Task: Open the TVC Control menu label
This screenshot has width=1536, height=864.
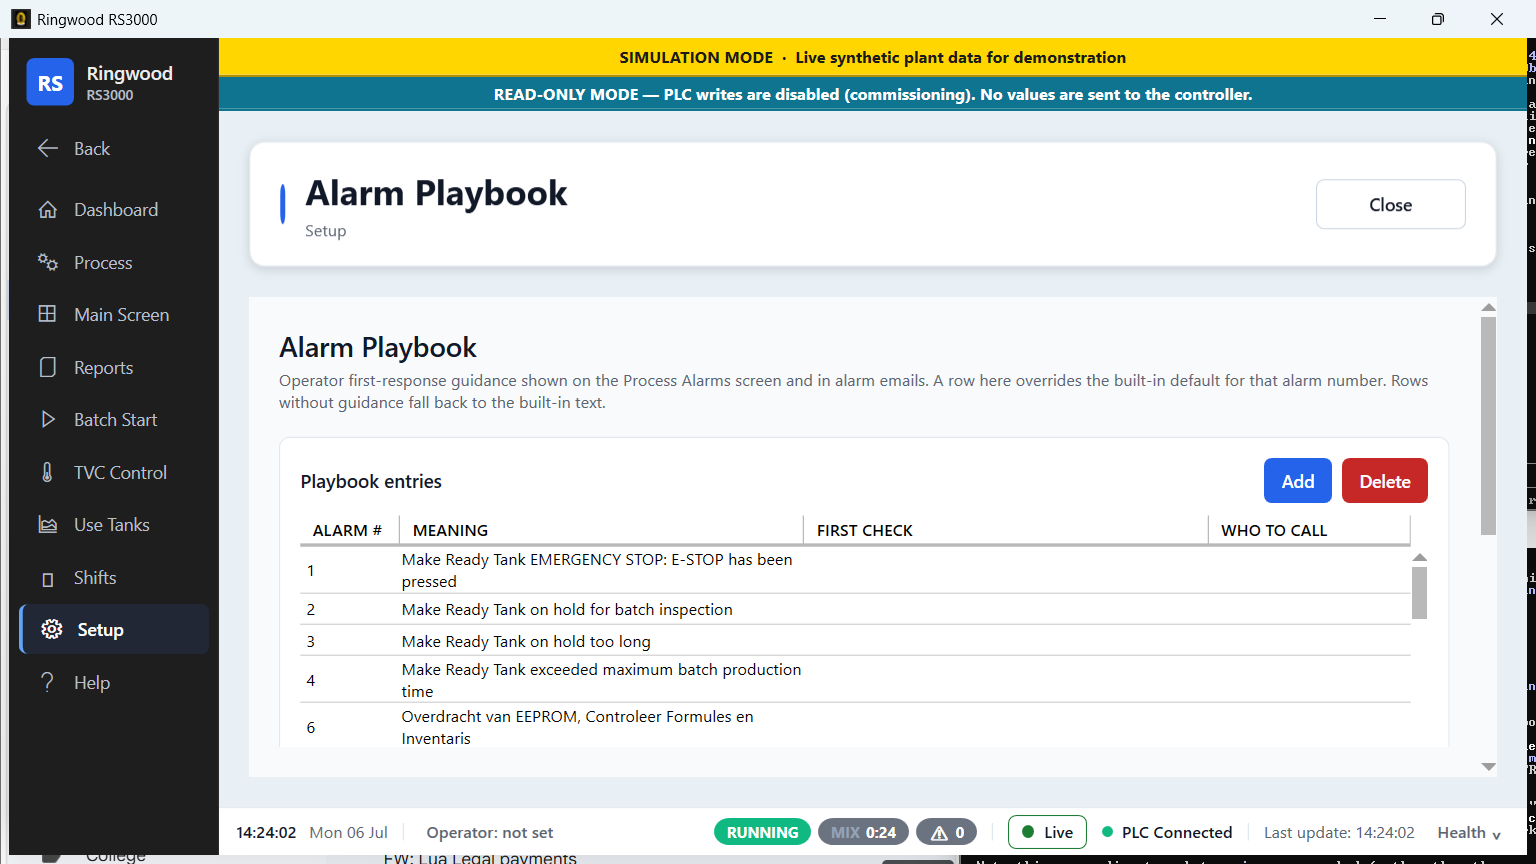Action: coord(120,472)
